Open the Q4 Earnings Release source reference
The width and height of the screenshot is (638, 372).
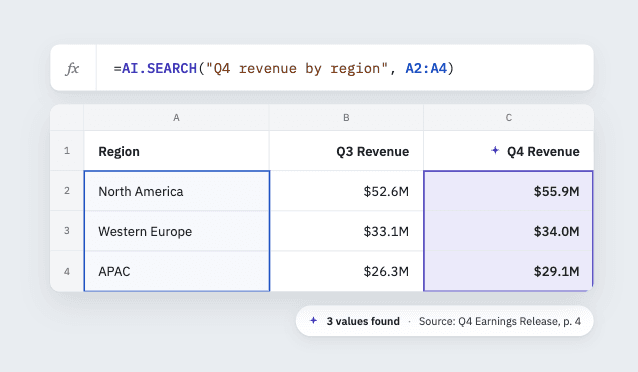(500, 321)
